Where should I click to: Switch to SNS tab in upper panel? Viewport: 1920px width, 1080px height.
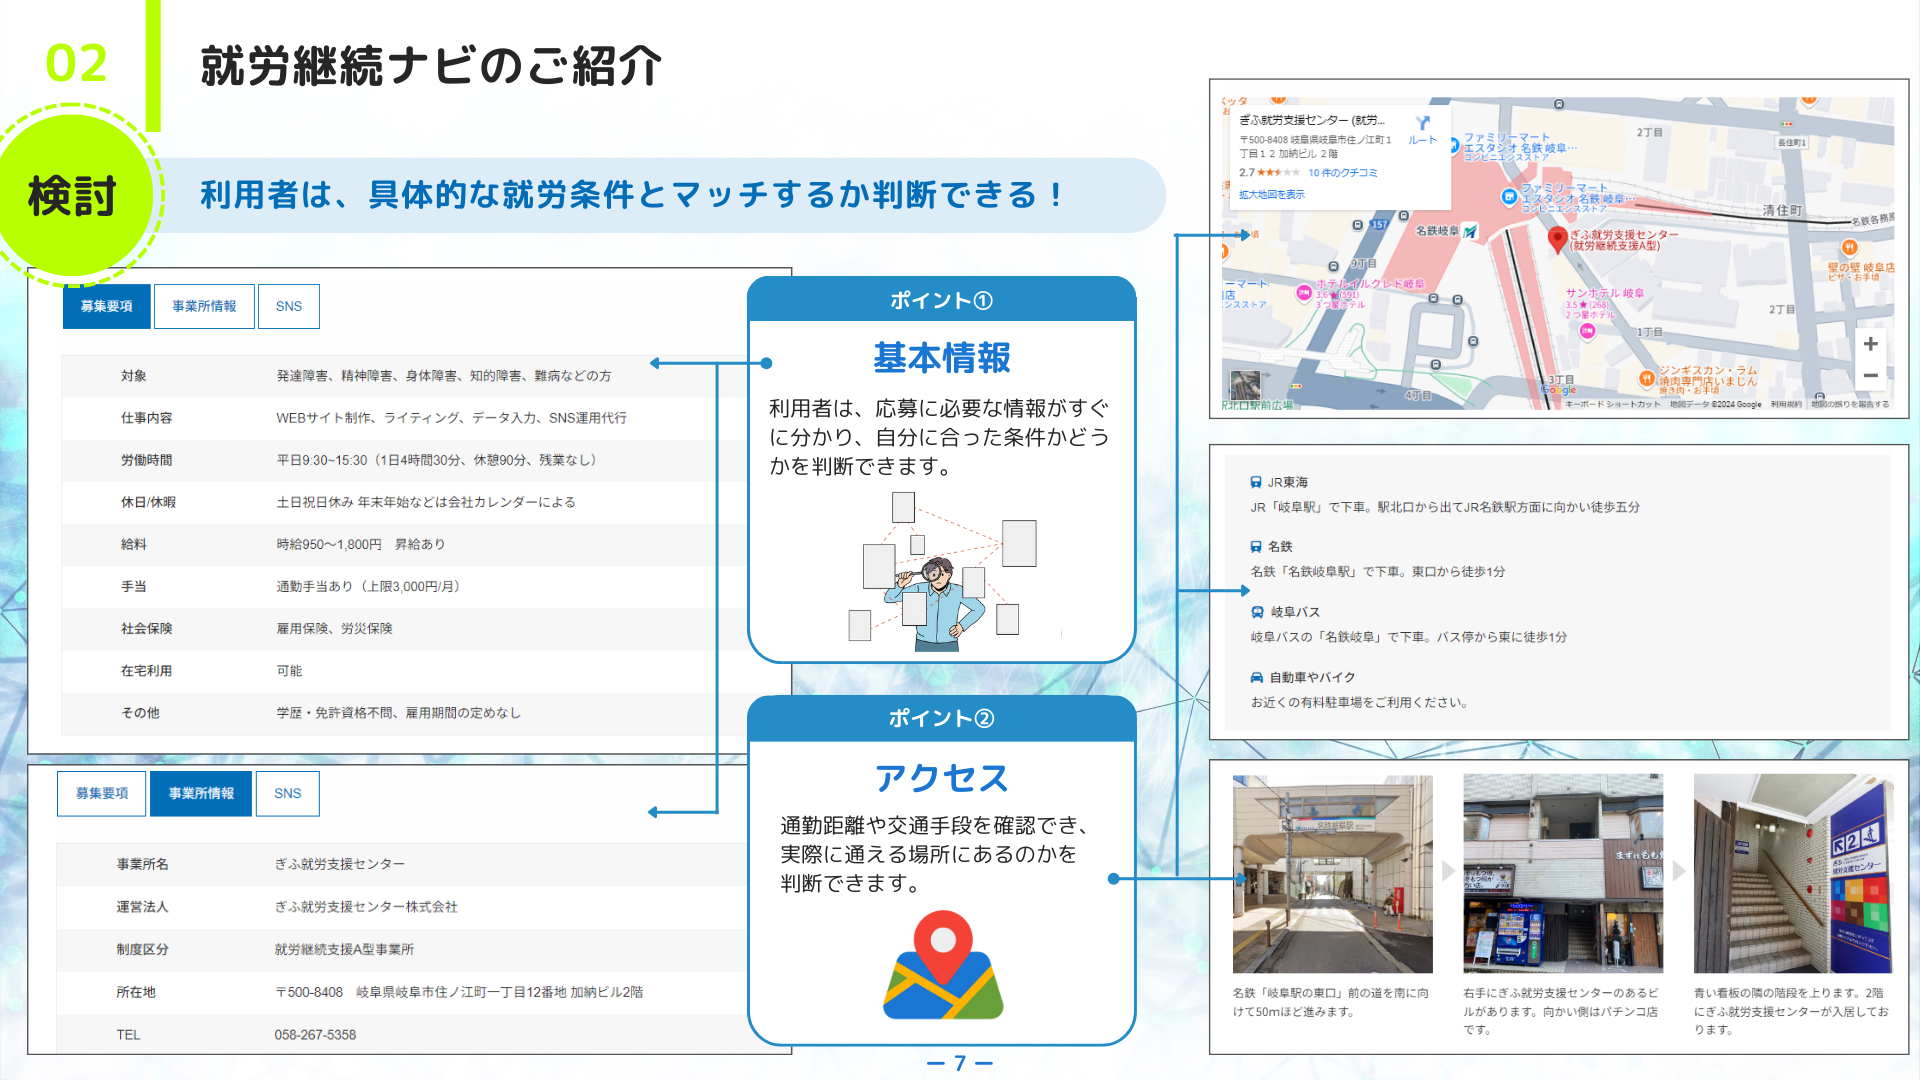click(289, 307)
